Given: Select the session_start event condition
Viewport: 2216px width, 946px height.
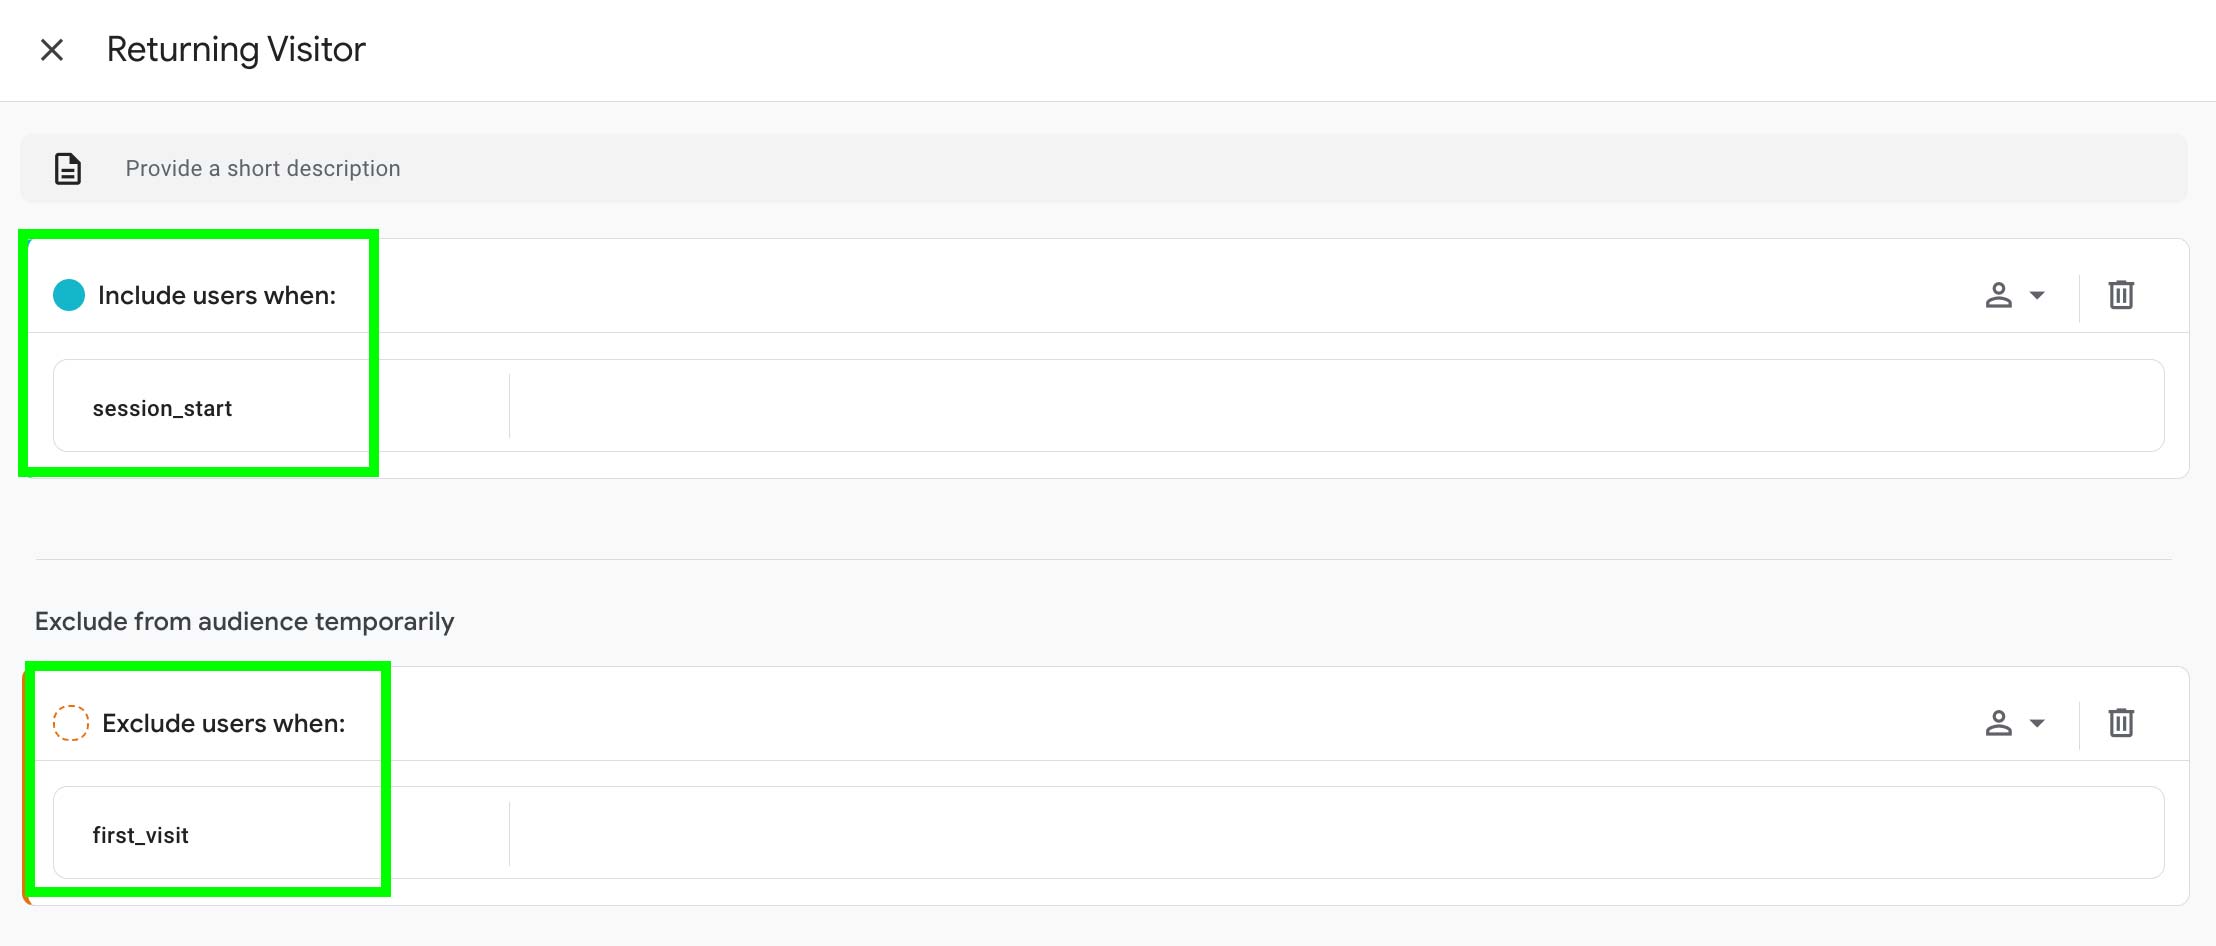Looking at the screenshot, I should 162,407.
